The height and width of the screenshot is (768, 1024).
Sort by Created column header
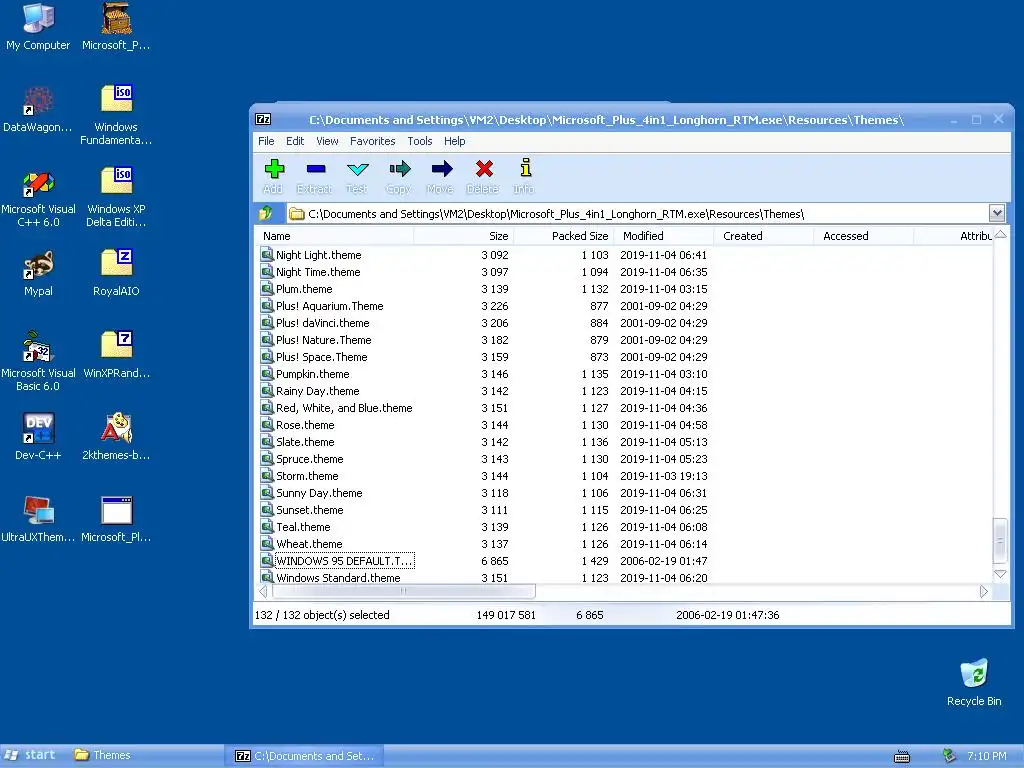pos(763,236)
